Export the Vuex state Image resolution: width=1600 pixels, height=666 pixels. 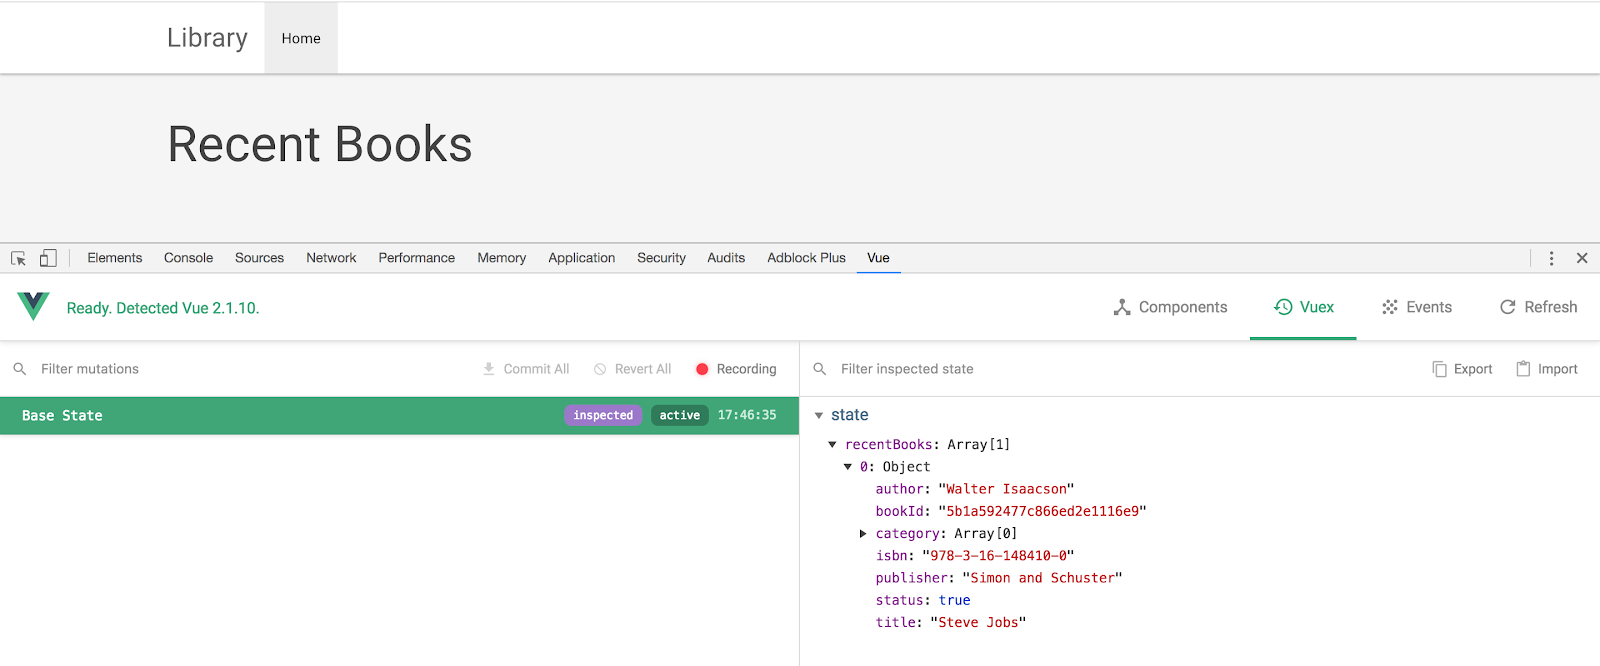click(x=1462, y=369)
